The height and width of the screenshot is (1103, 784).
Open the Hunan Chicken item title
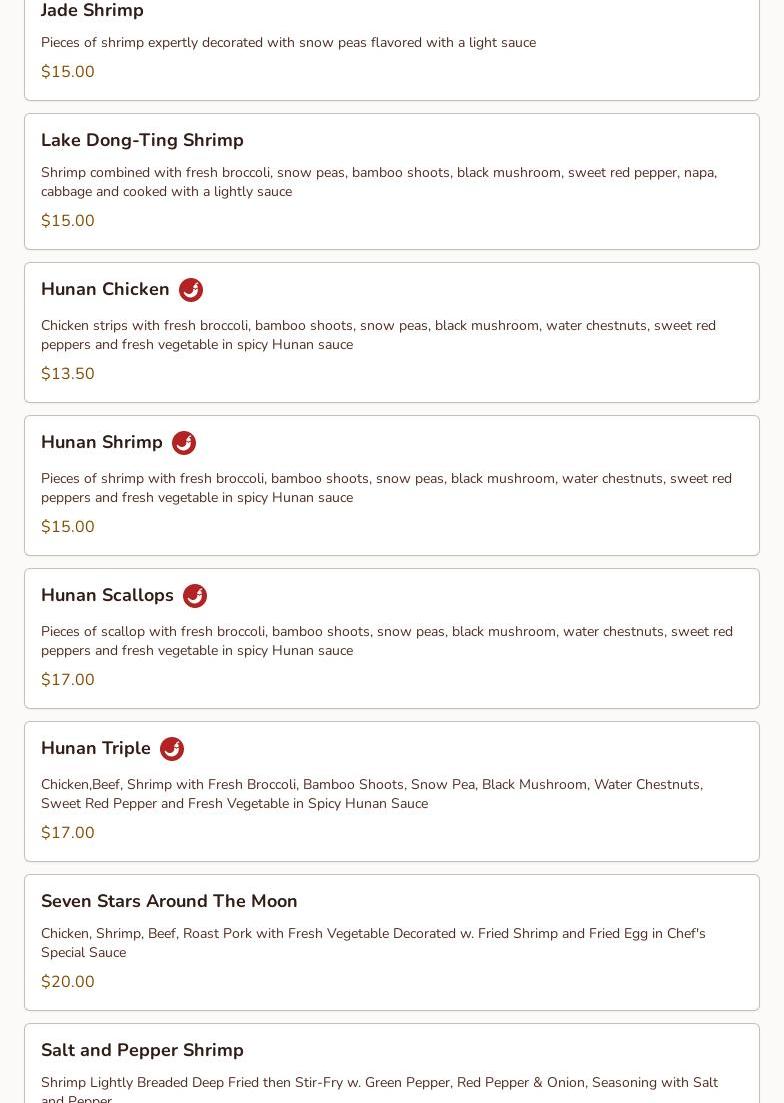[105, 289]
